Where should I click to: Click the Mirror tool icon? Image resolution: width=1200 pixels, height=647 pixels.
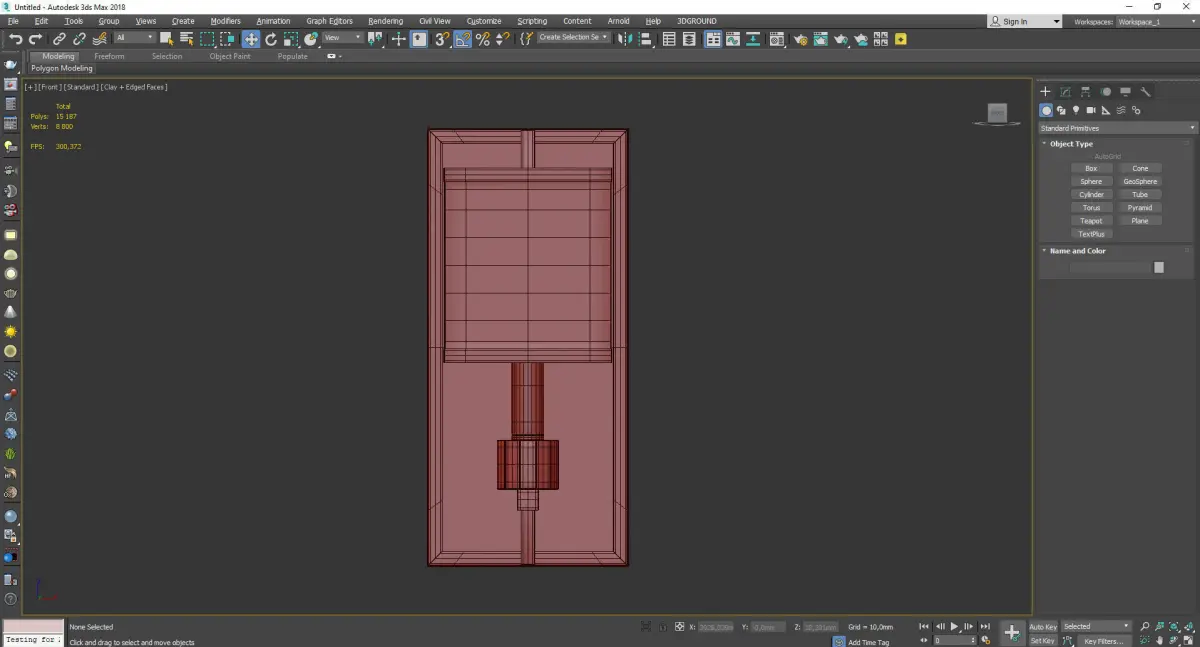(624, 39)
